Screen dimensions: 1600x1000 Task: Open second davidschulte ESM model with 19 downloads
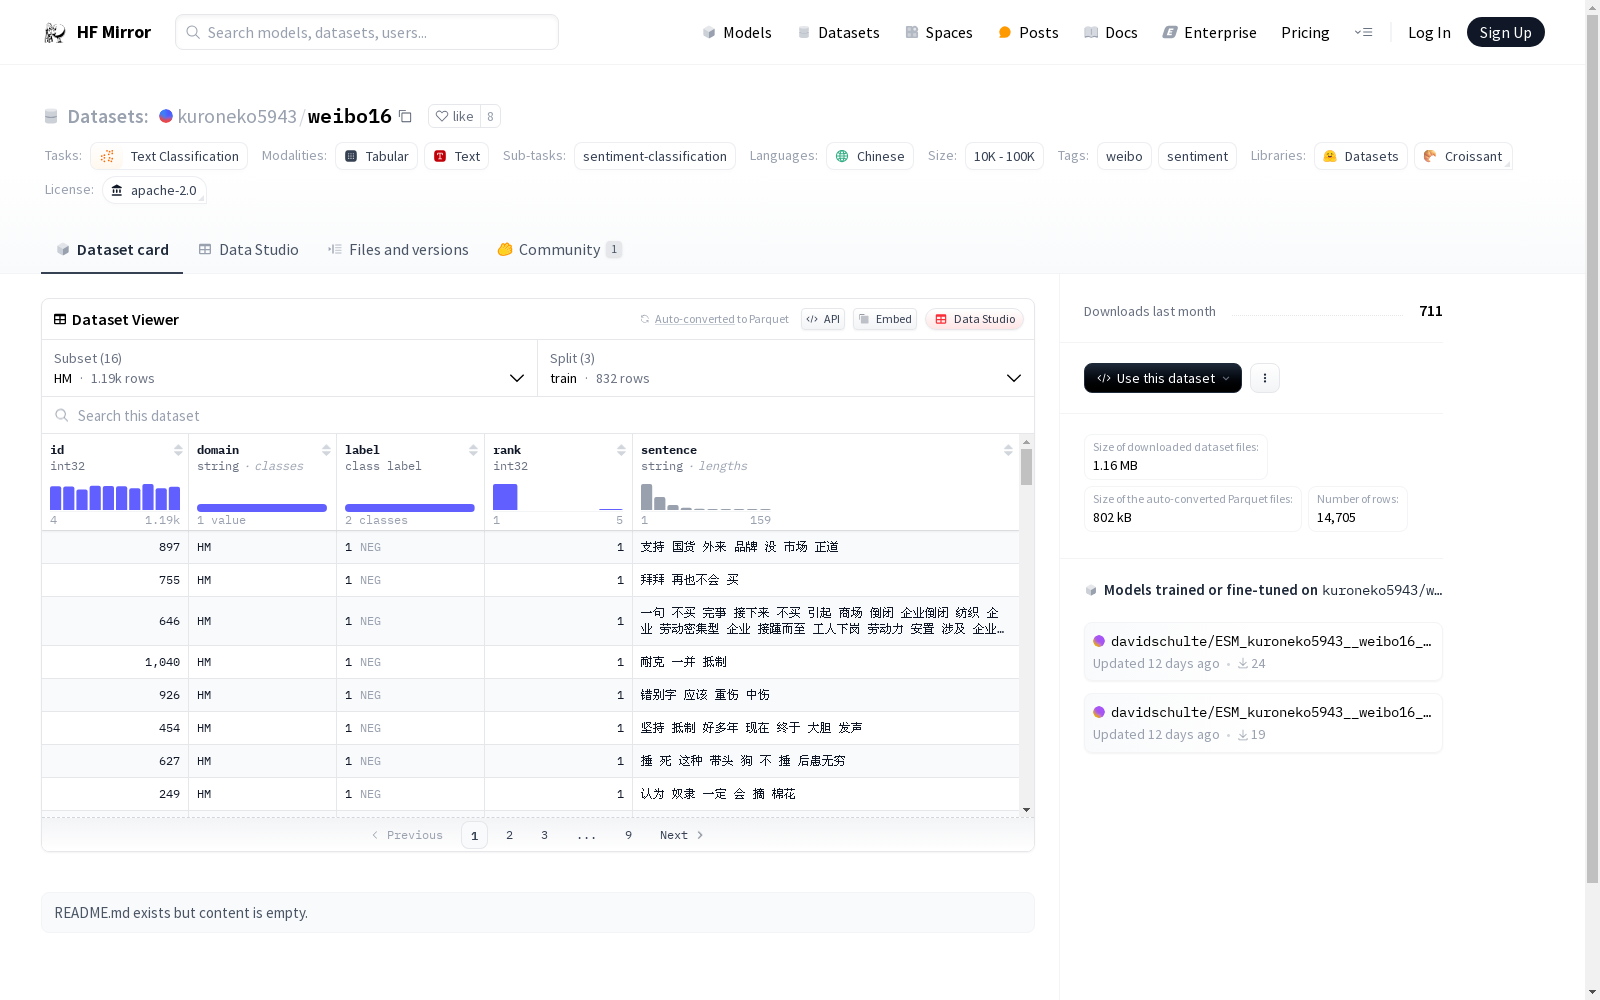point(1263,723)
